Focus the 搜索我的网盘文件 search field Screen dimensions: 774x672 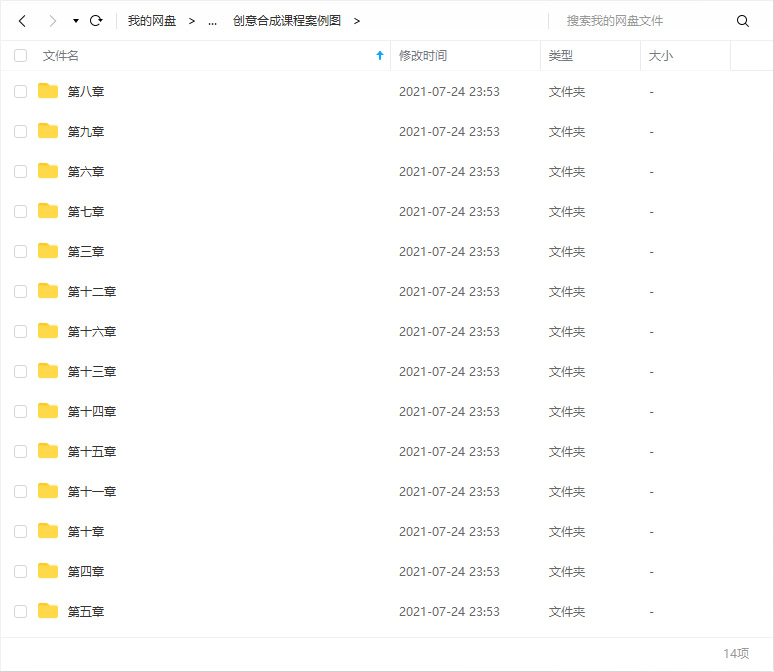642,21
